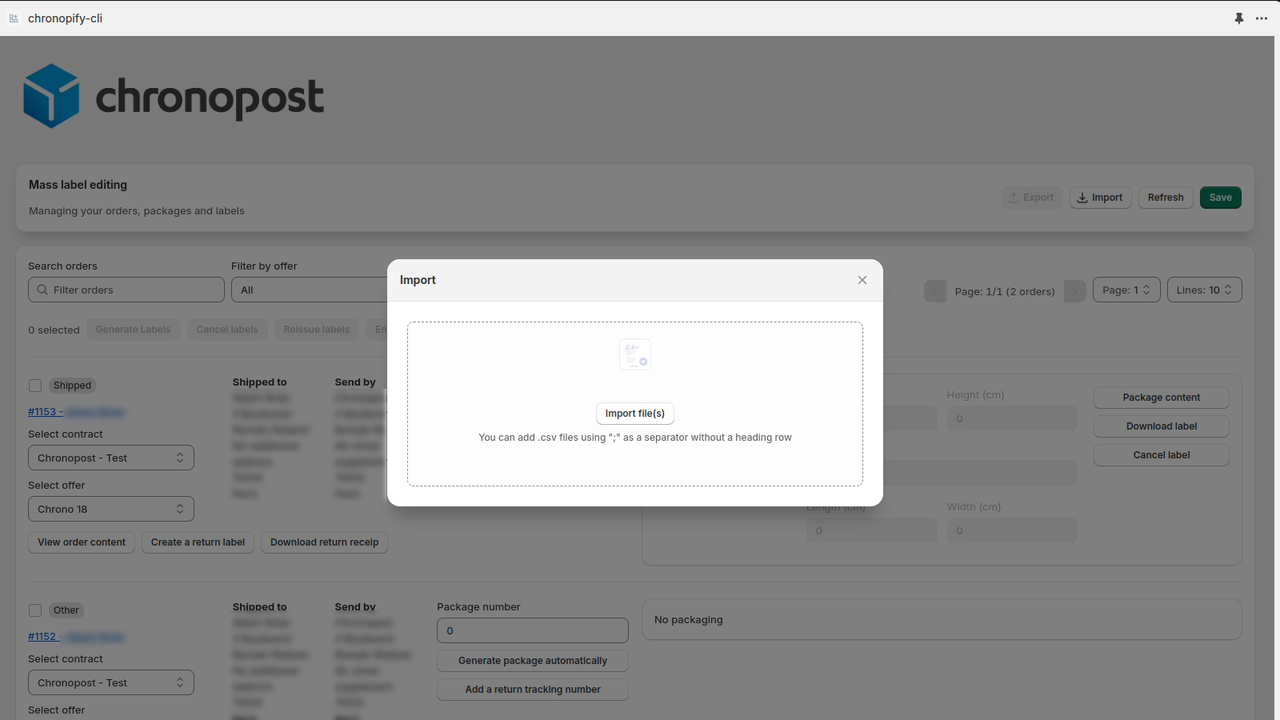Click the csv separator hint text
This screenshot has height=720, width=1280.
tap(635, 437)
